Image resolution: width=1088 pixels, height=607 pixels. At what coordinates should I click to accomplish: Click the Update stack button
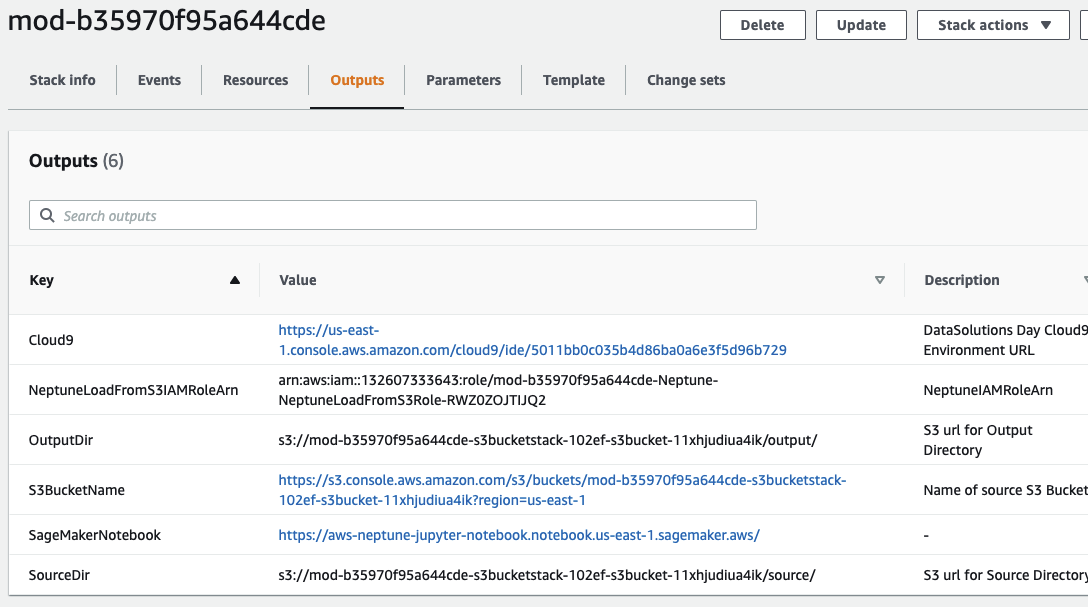[x=861, y=25]
